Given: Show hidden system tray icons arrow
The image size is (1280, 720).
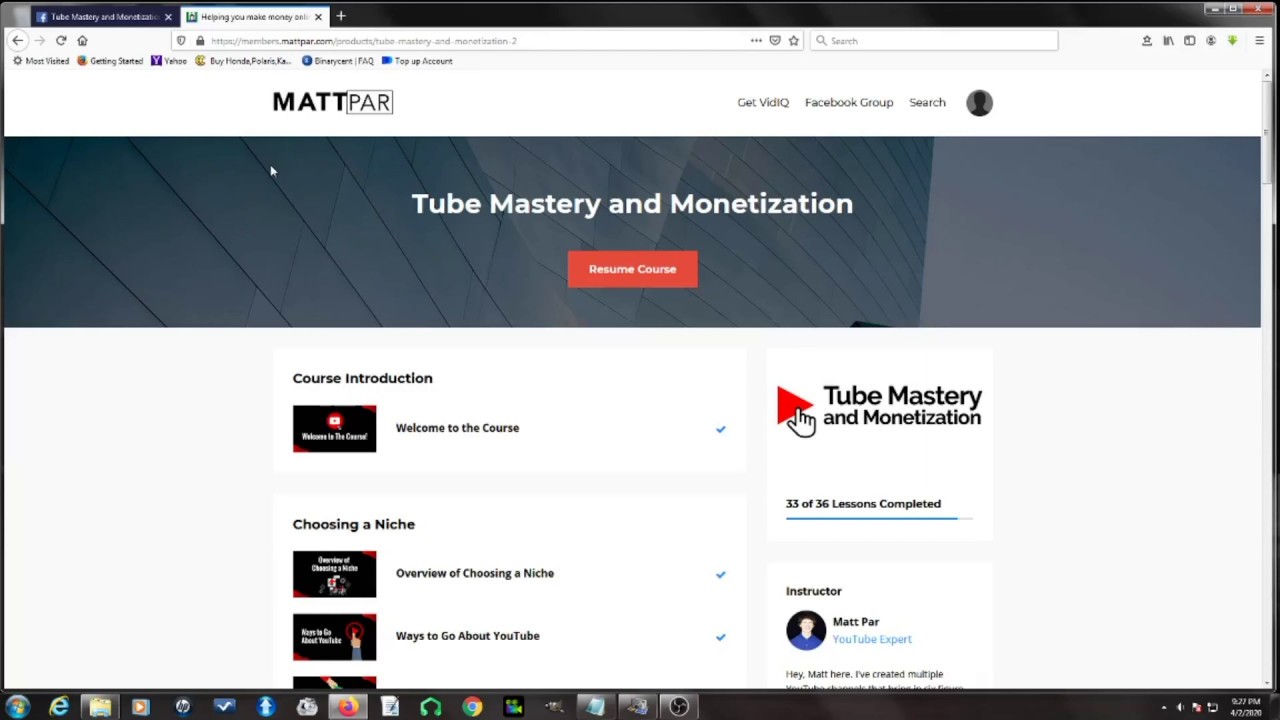Looking at the screenshot, I should [1163, 708].
